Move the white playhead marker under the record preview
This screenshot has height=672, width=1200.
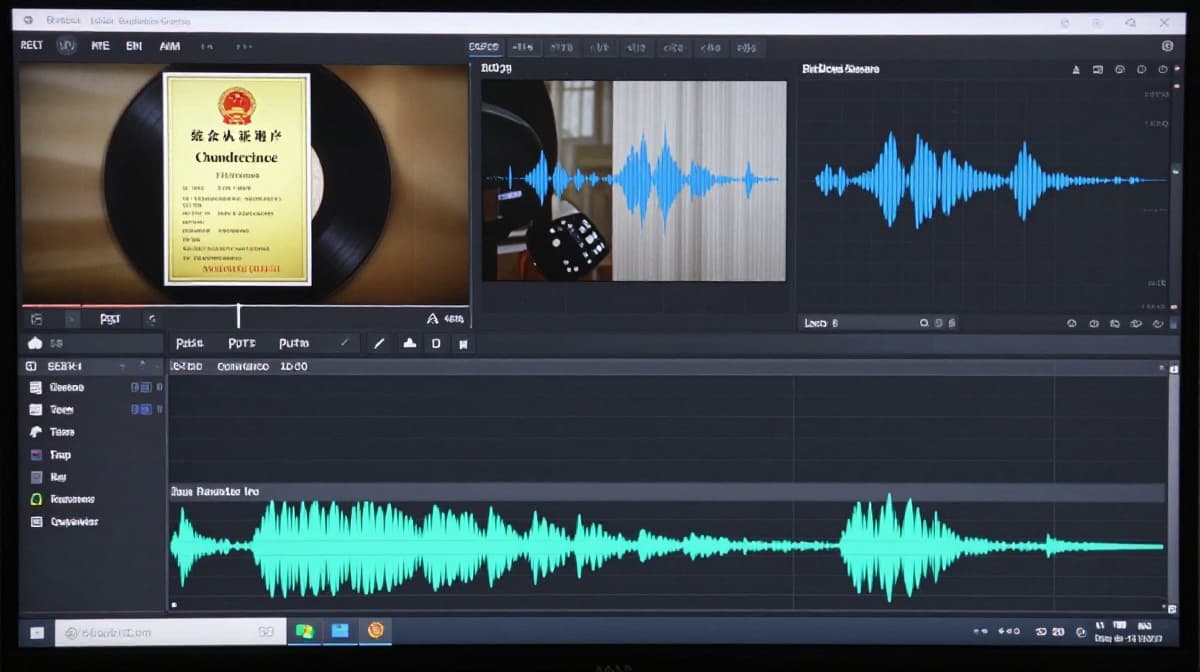tap(238, 315)
